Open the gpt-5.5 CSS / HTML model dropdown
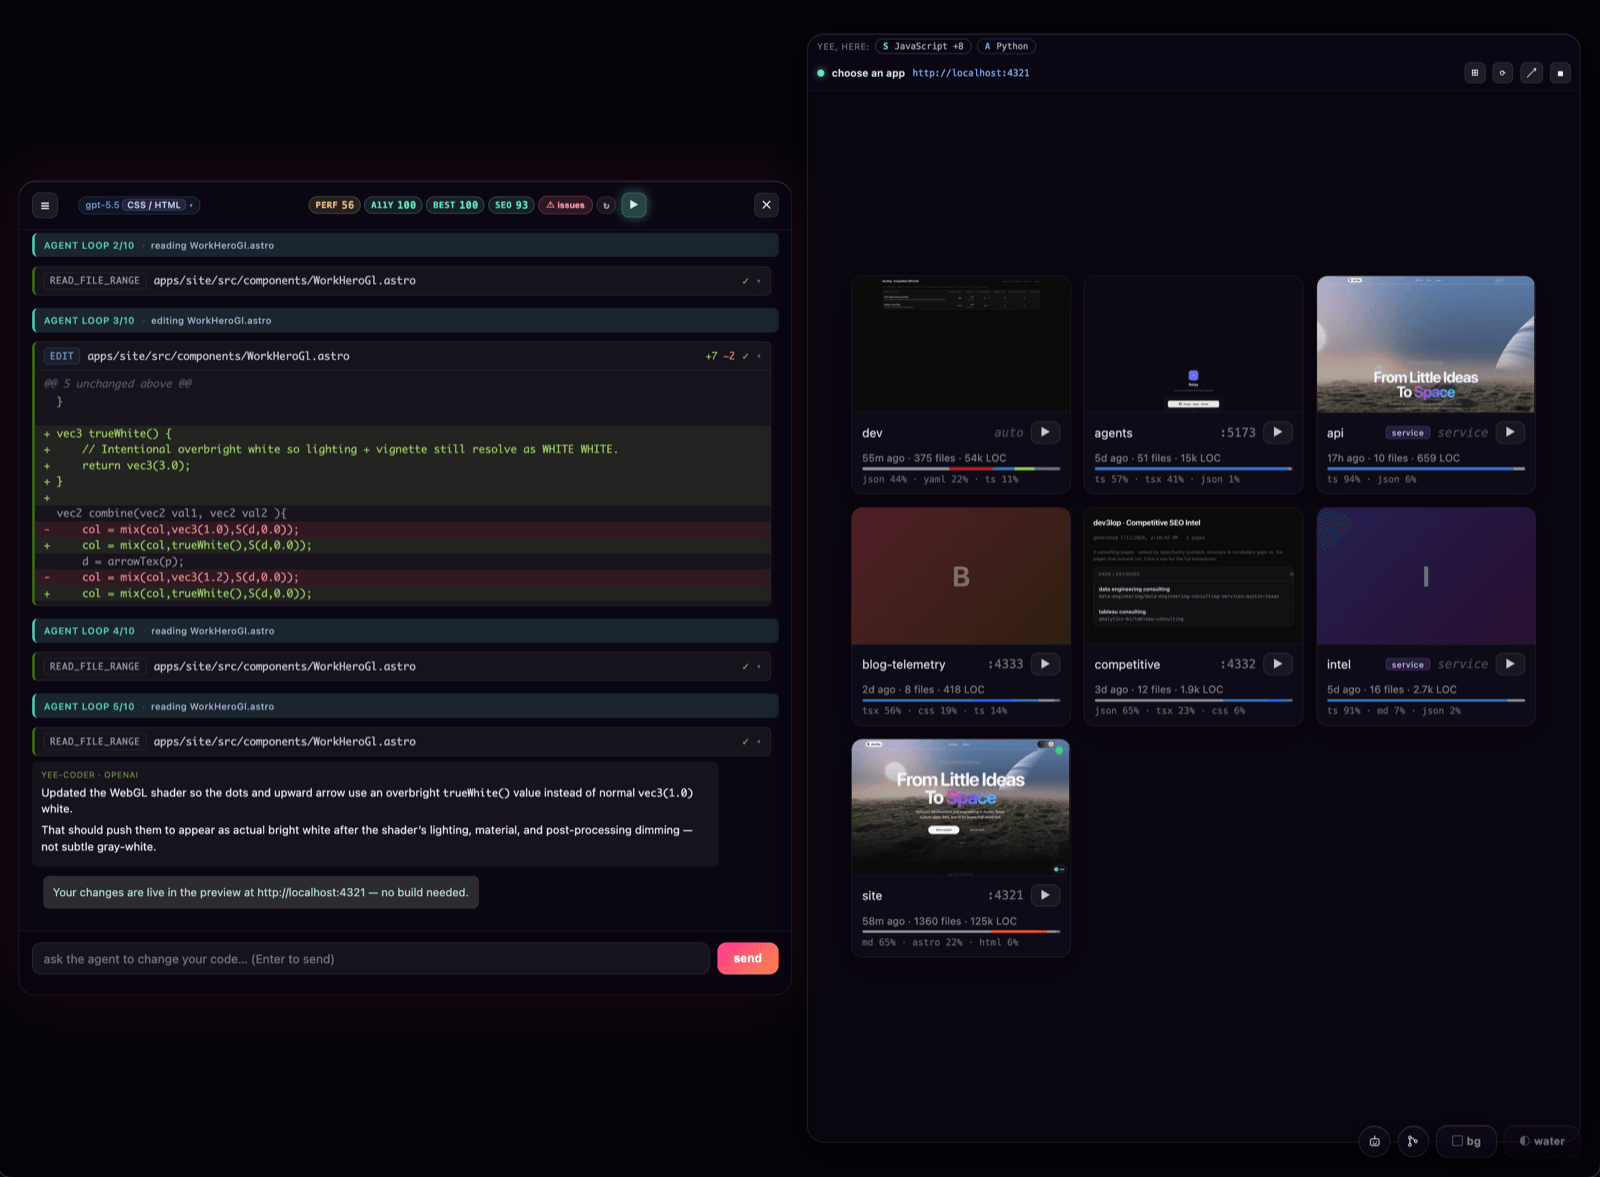The image size is (1600, 1177). click(x=139, y=205)
